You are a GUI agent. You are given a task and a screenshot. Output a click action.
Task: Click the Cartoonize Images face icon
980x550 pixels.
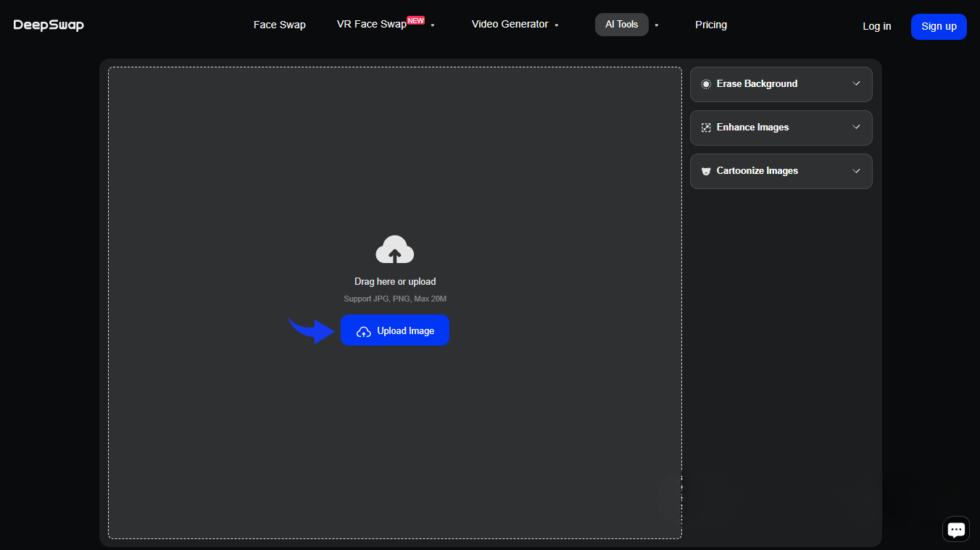coord(706,171)
